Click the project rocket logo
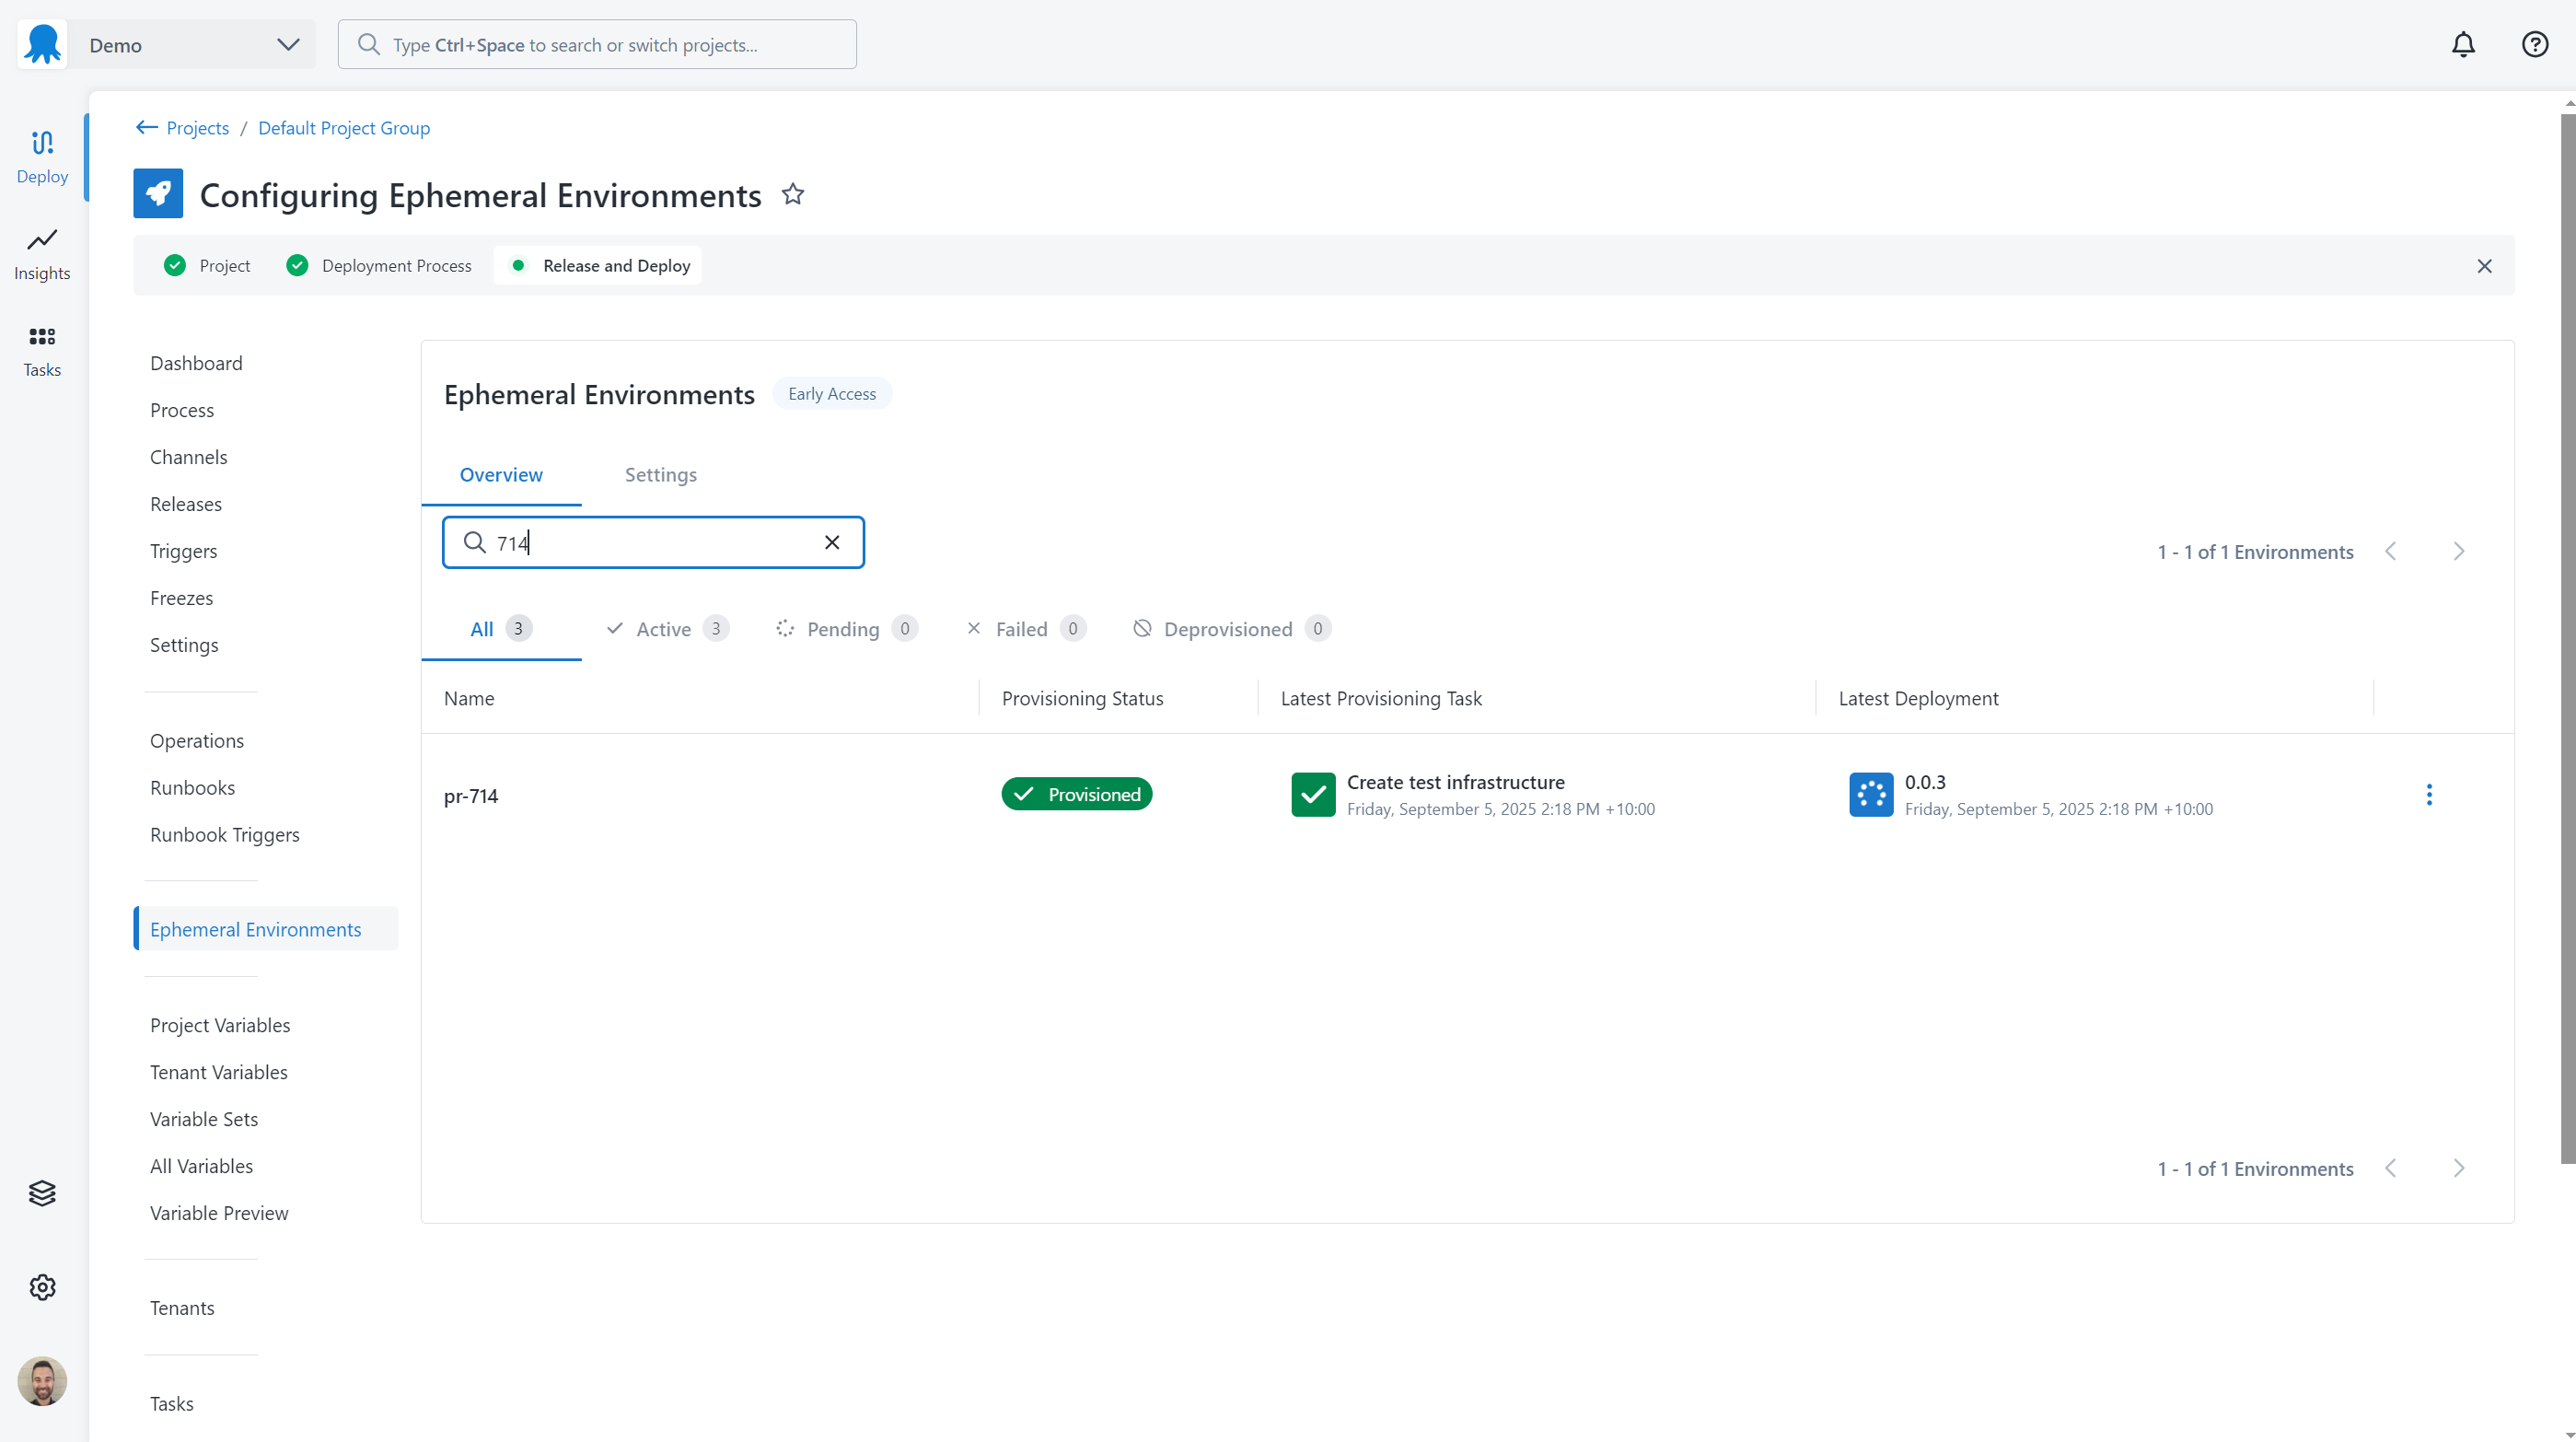 click(x=158, y=194)
